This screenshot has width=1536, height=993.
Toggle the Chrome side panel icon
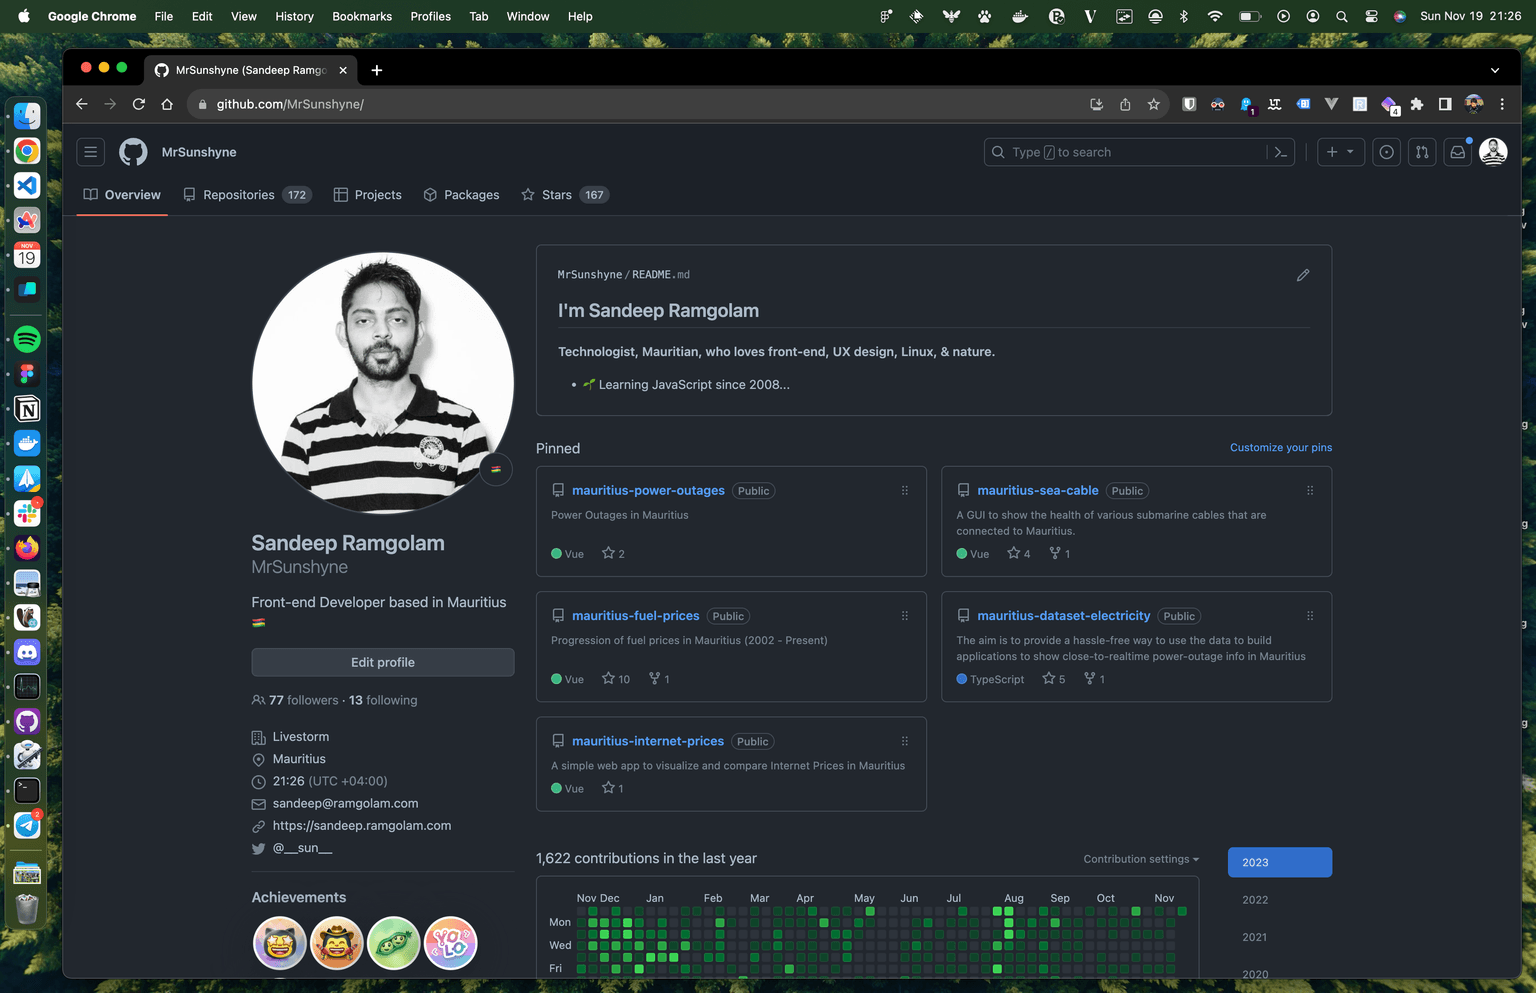(1445, 104)
